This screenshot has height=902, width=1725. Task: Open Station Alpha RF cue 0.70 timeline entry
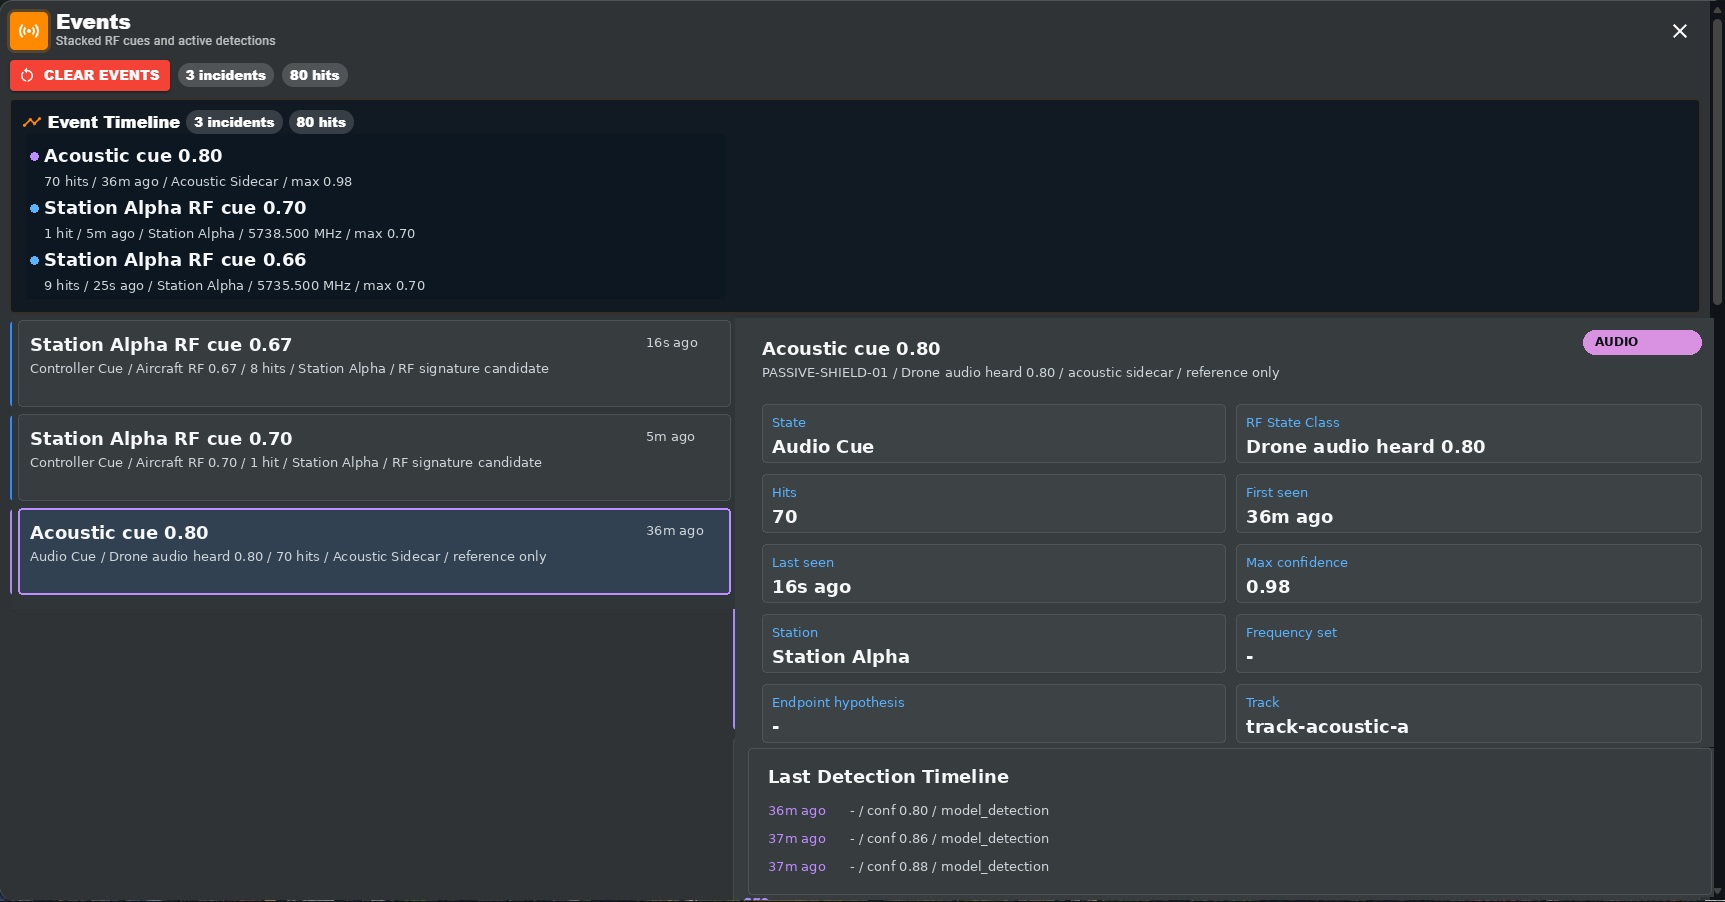coord(175,208)
